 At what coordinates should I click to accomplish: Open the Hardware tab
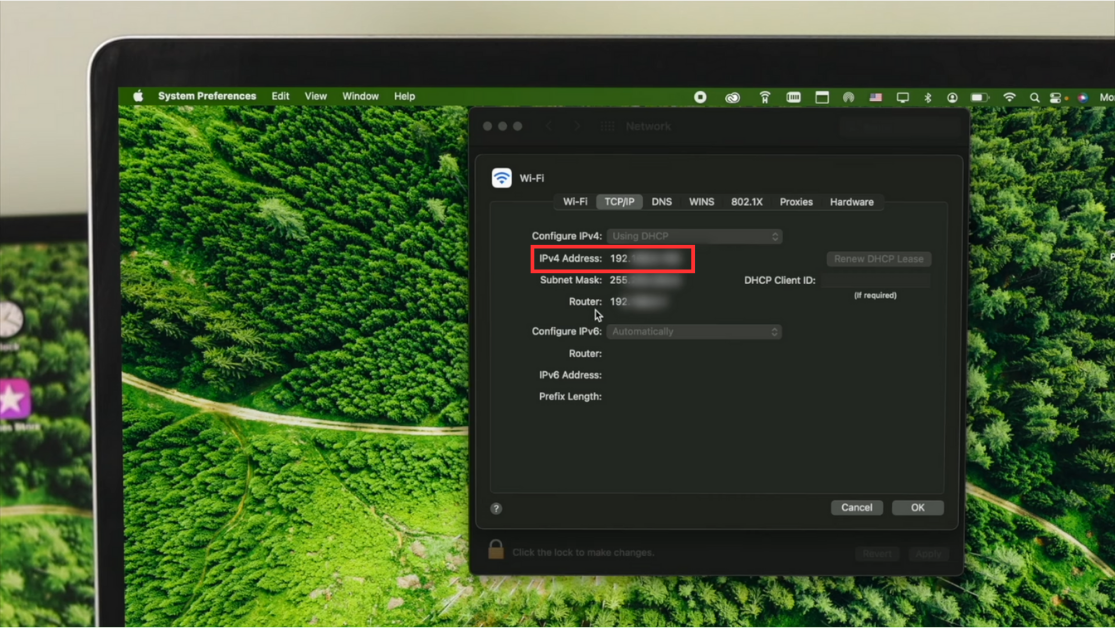click(x=852, y=202)
